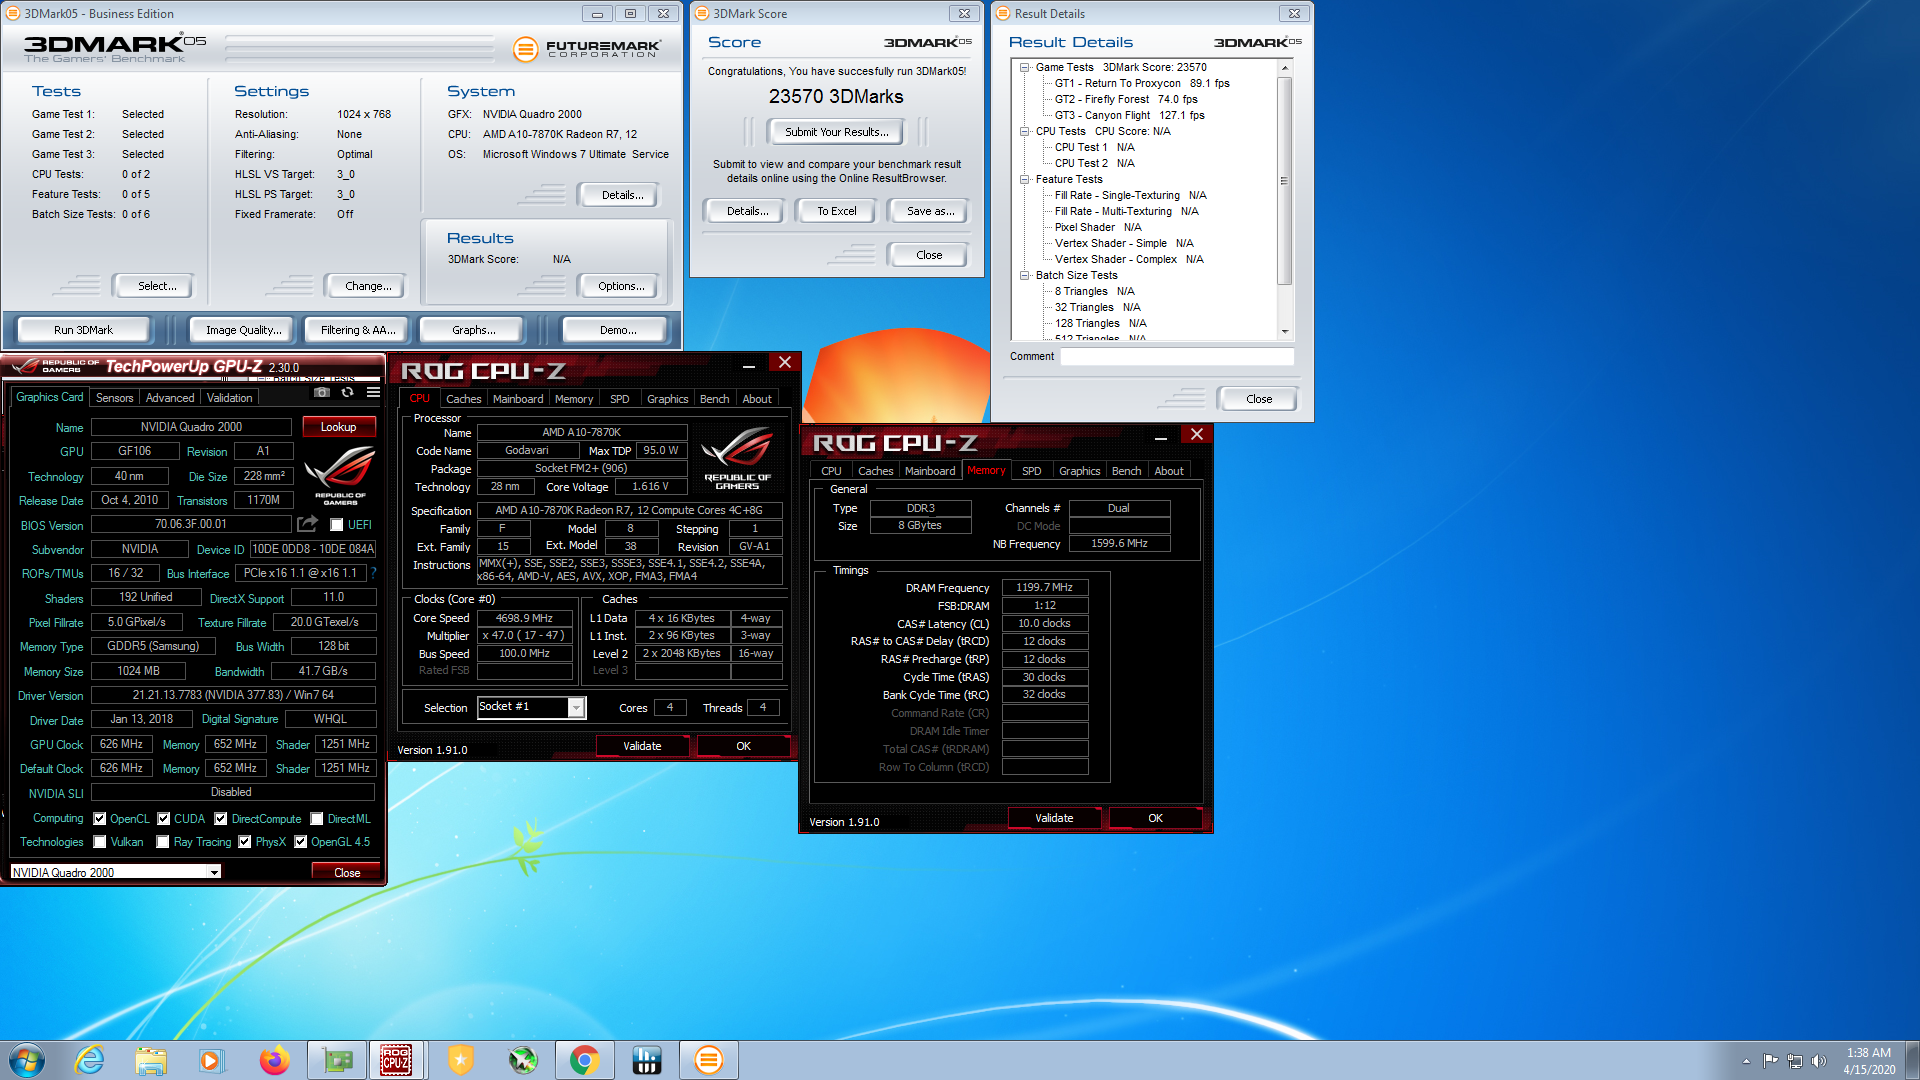Click Submit Your Results button
The height and width of the screenshot is (1080, 1920).
836,132
